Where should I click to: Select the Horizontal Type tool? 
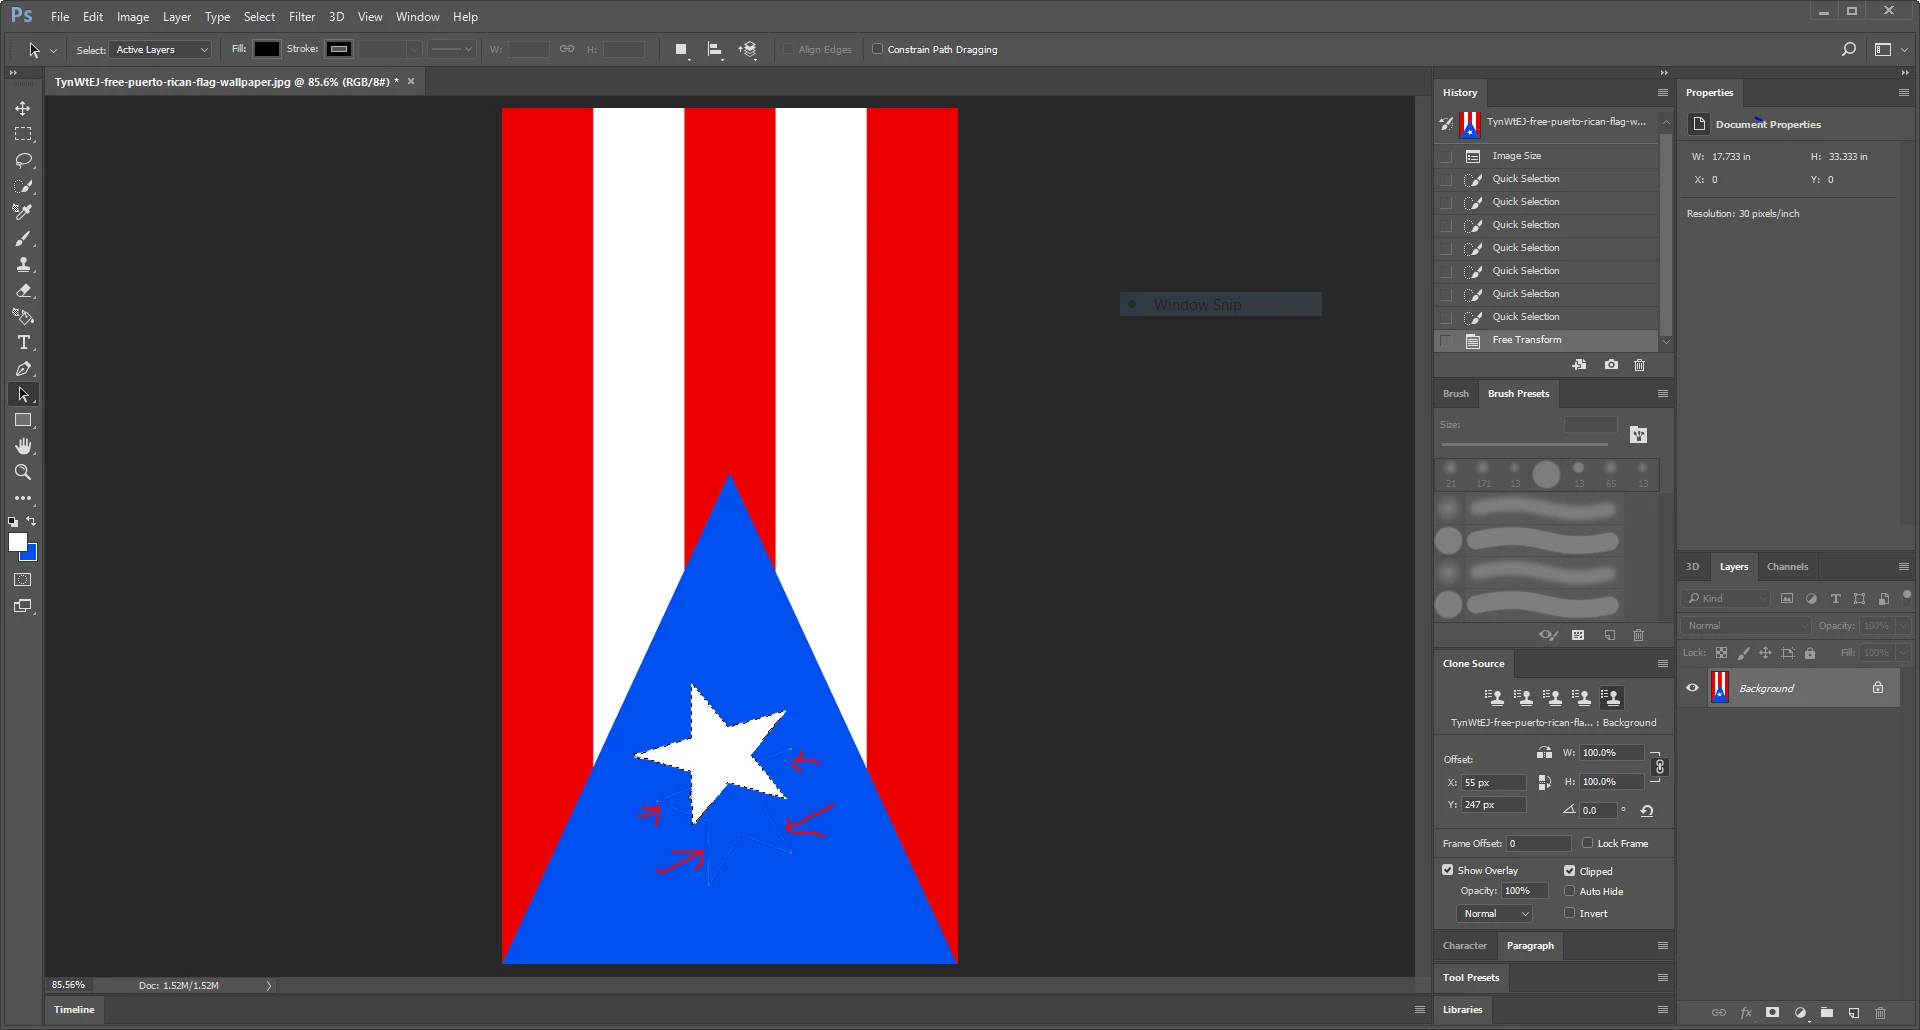(x=23, y=342)
